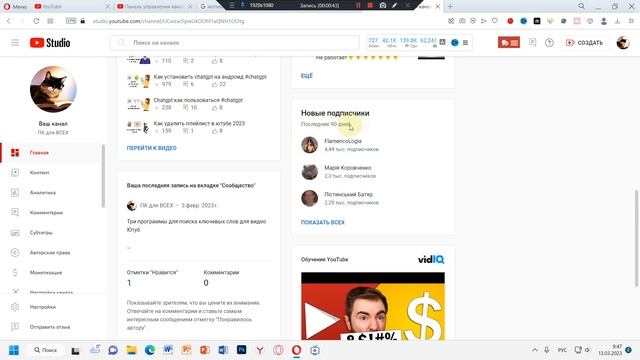Screen dimensions: 640x360
Task: Click the channel cat avatar in sidebar
Action: (x=53, y=89)
